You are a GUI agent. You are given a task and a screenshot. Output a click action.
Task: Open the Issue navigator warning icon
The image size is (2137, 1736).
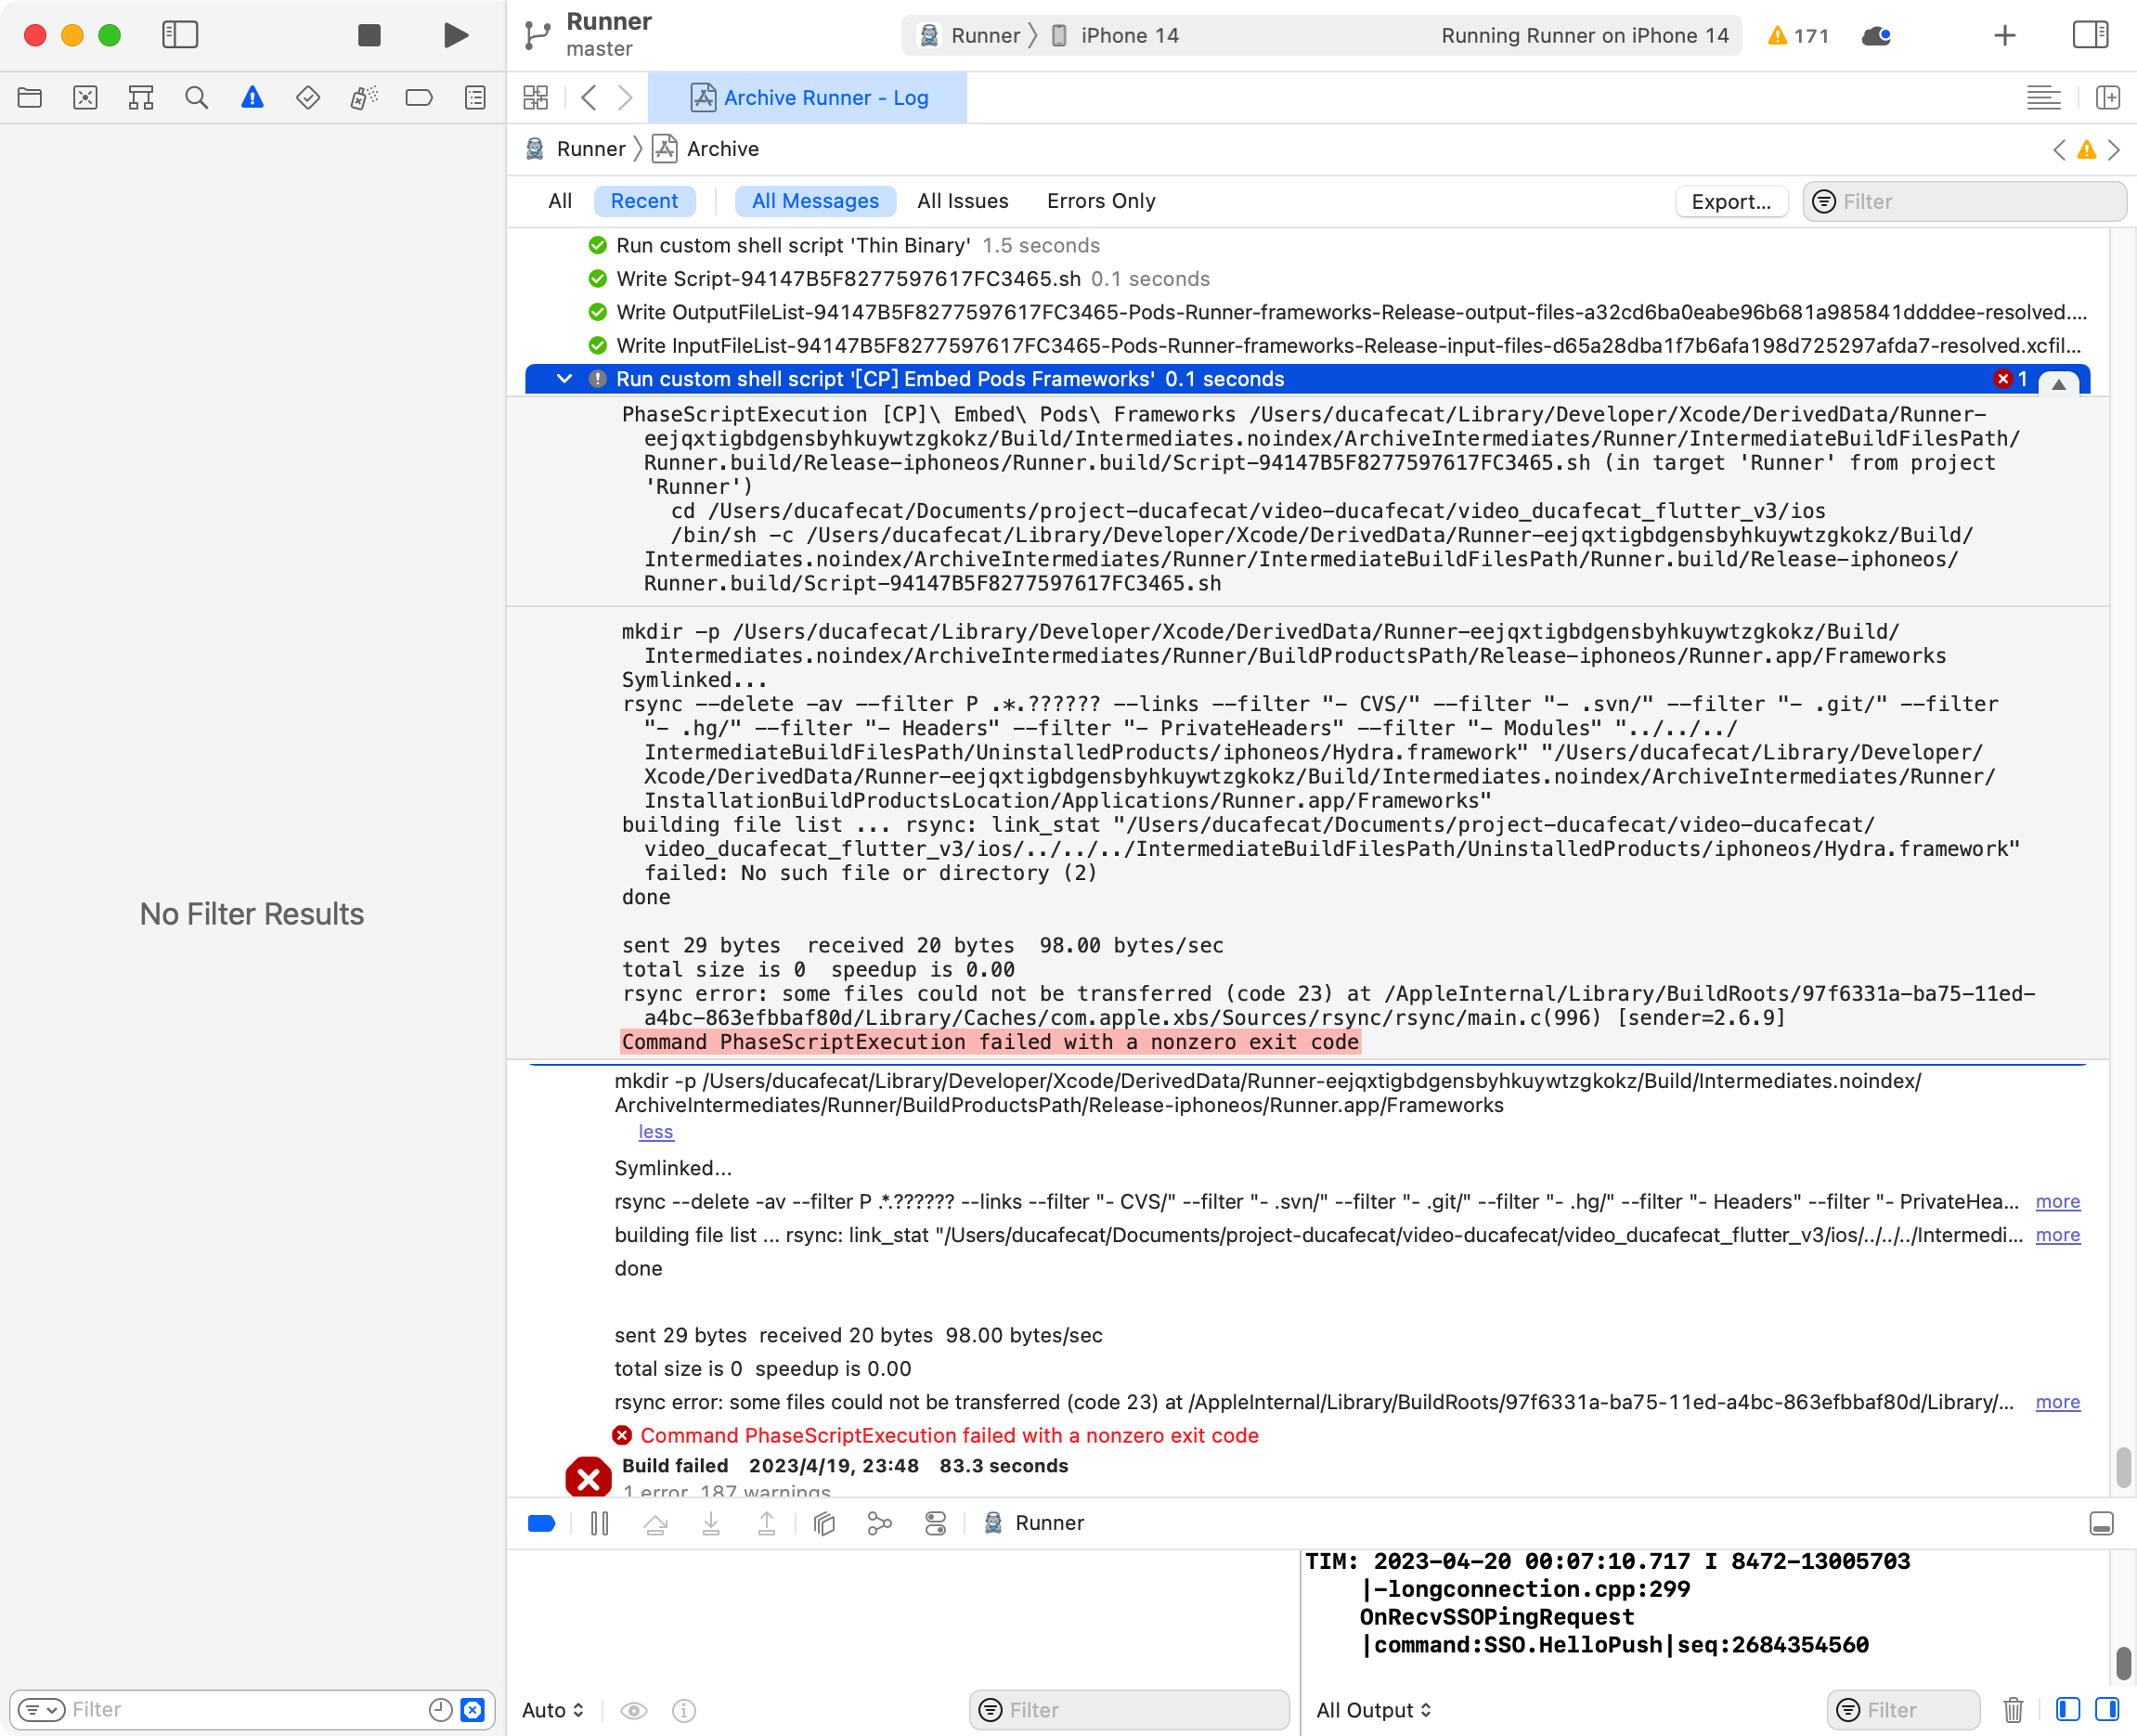253,97
